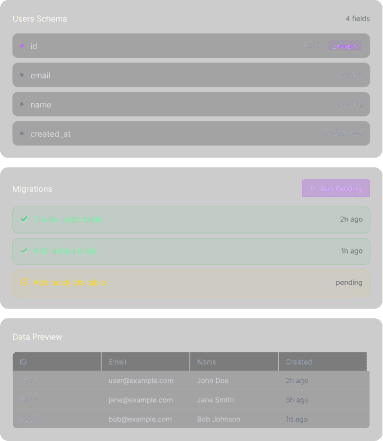Click the bob@example.com email cell
The height and width of the screenshot is (441, 383).
click(140, 419)
